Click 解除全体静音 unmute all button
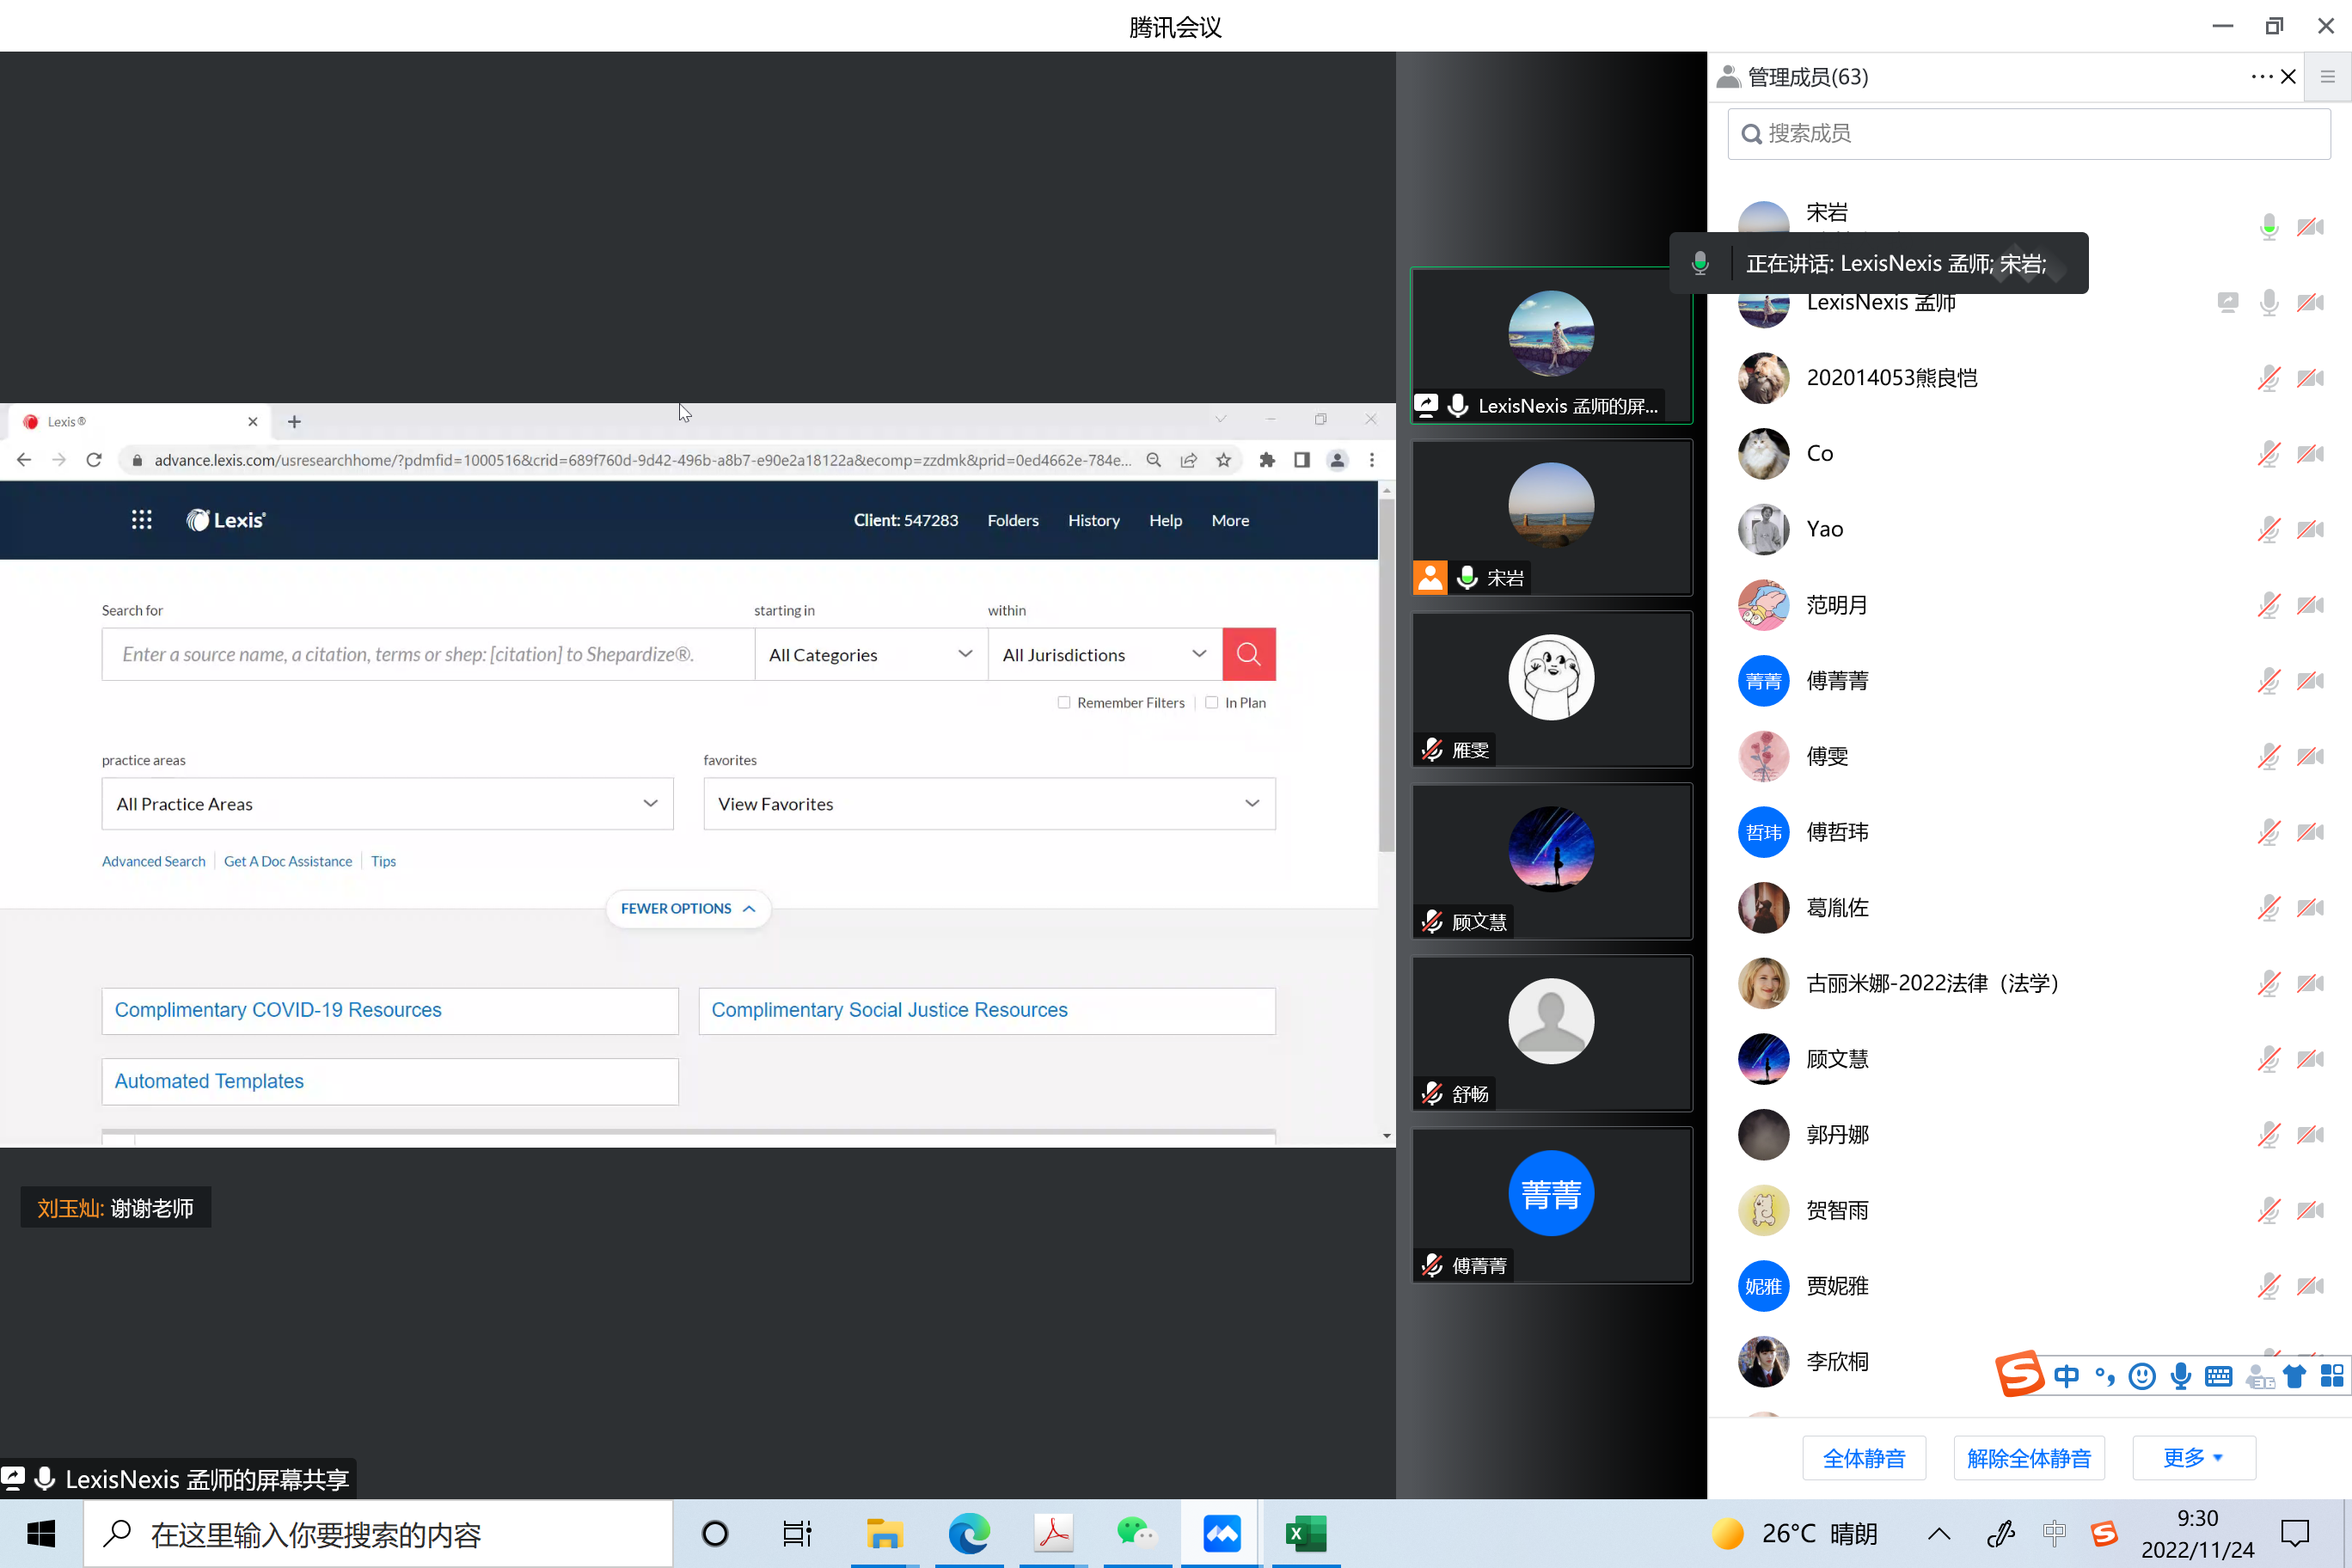 tap(2029, 1458)
